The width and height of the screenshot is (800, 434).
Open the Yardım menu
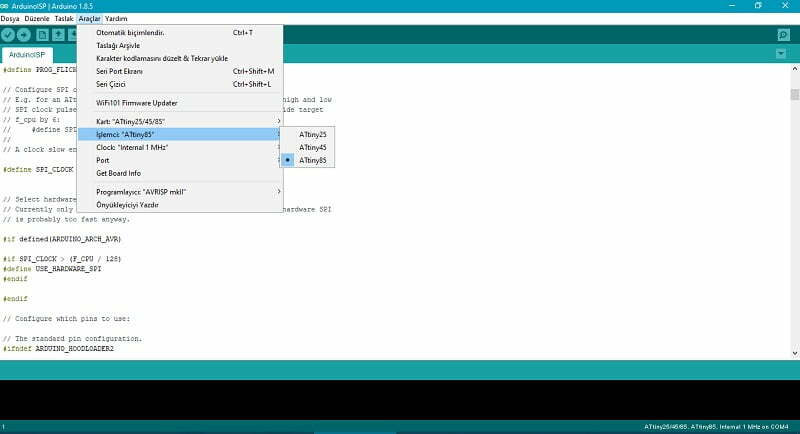[116, 18]
